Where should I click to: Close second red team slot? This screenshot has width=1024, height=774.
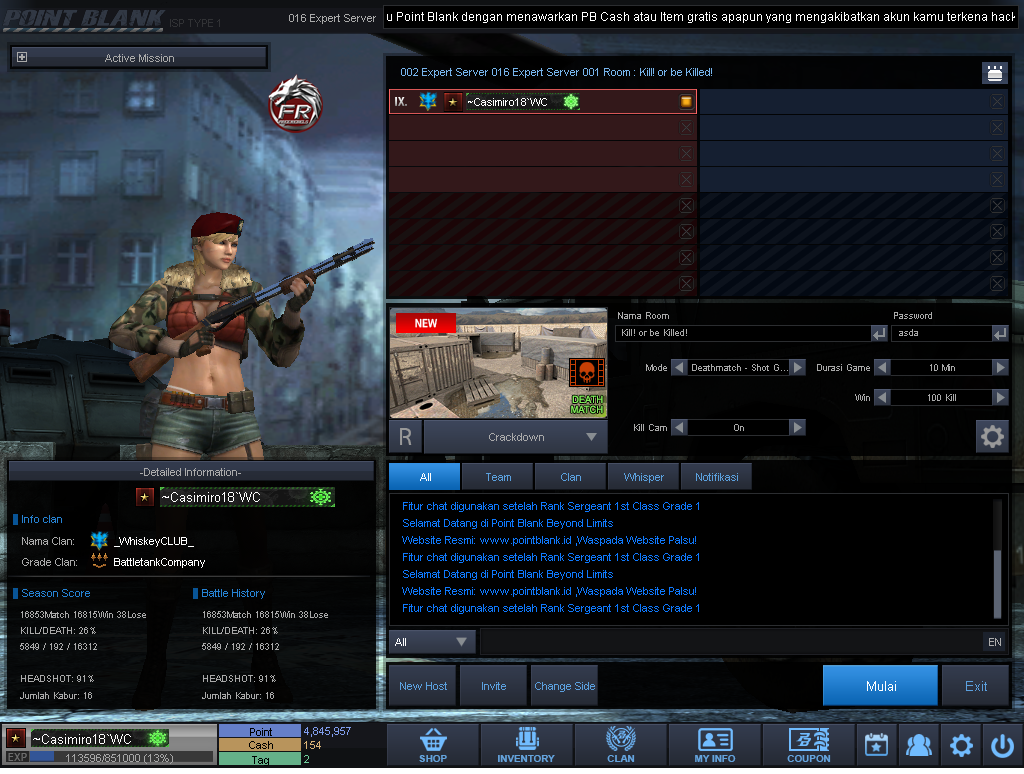686,127
